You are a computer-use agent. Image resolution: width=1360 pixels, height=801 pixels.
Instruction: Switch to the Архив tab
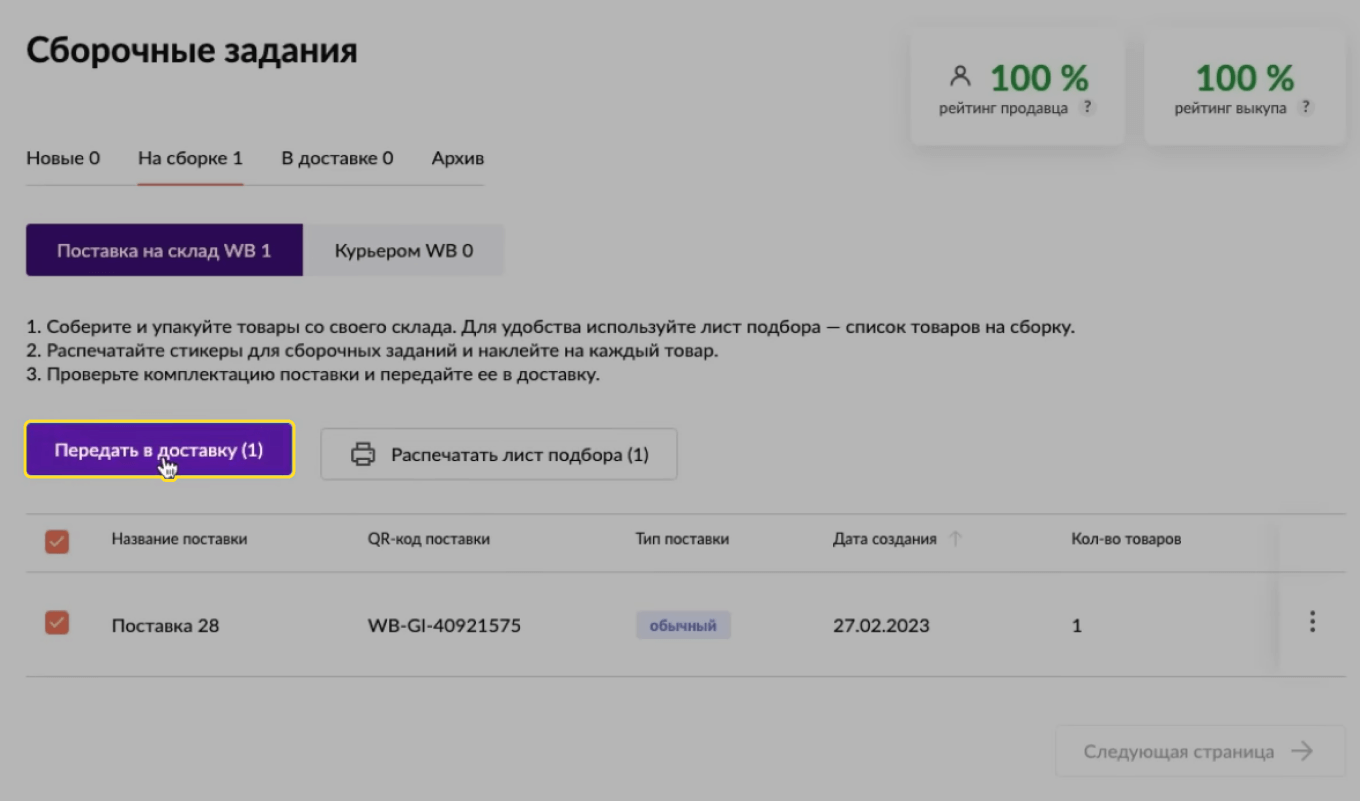(x=456, y=158)
